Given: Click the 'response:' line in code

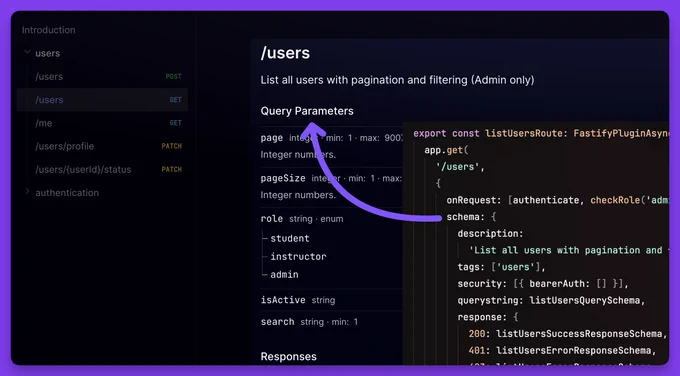Looking at the screenshot, I should coord(488,317).
